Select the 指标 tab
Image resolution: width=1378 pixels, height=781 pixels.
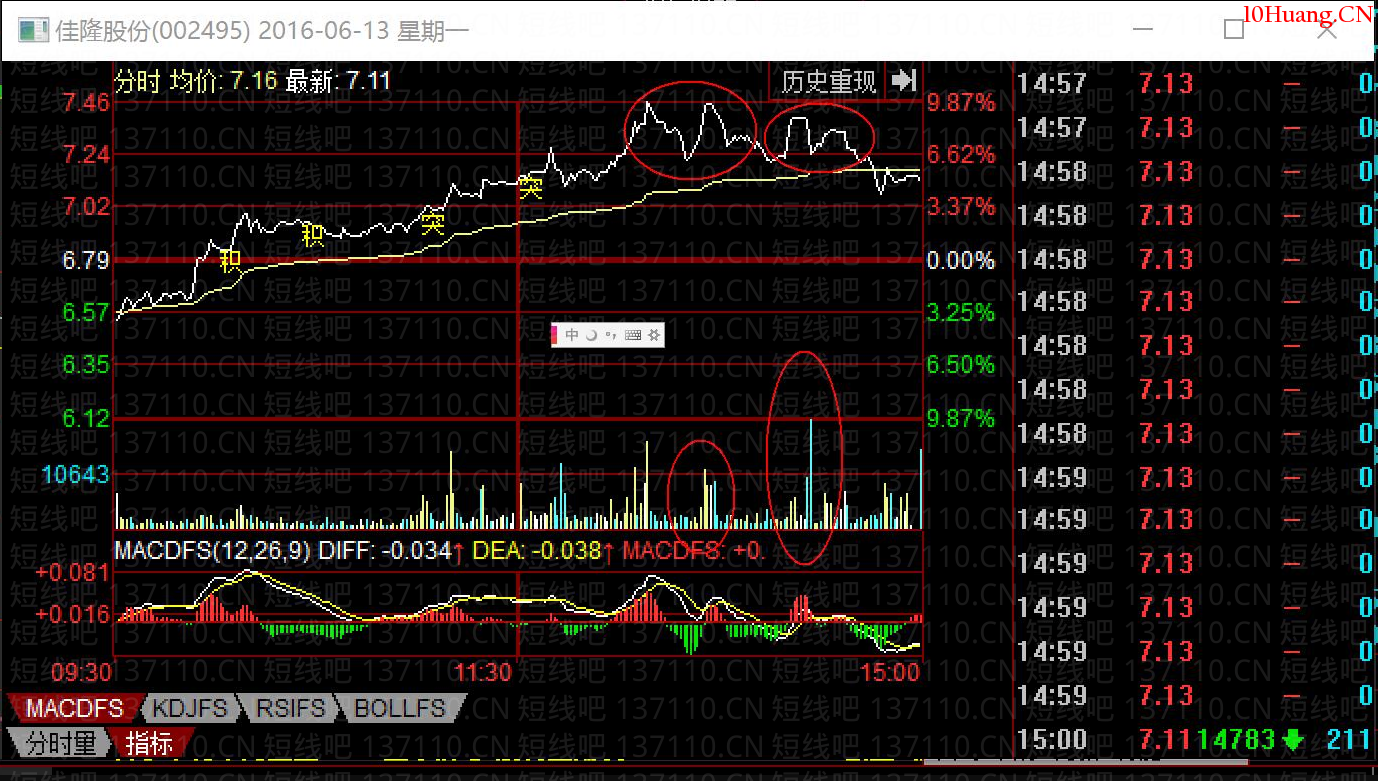[x=148, y=743]
